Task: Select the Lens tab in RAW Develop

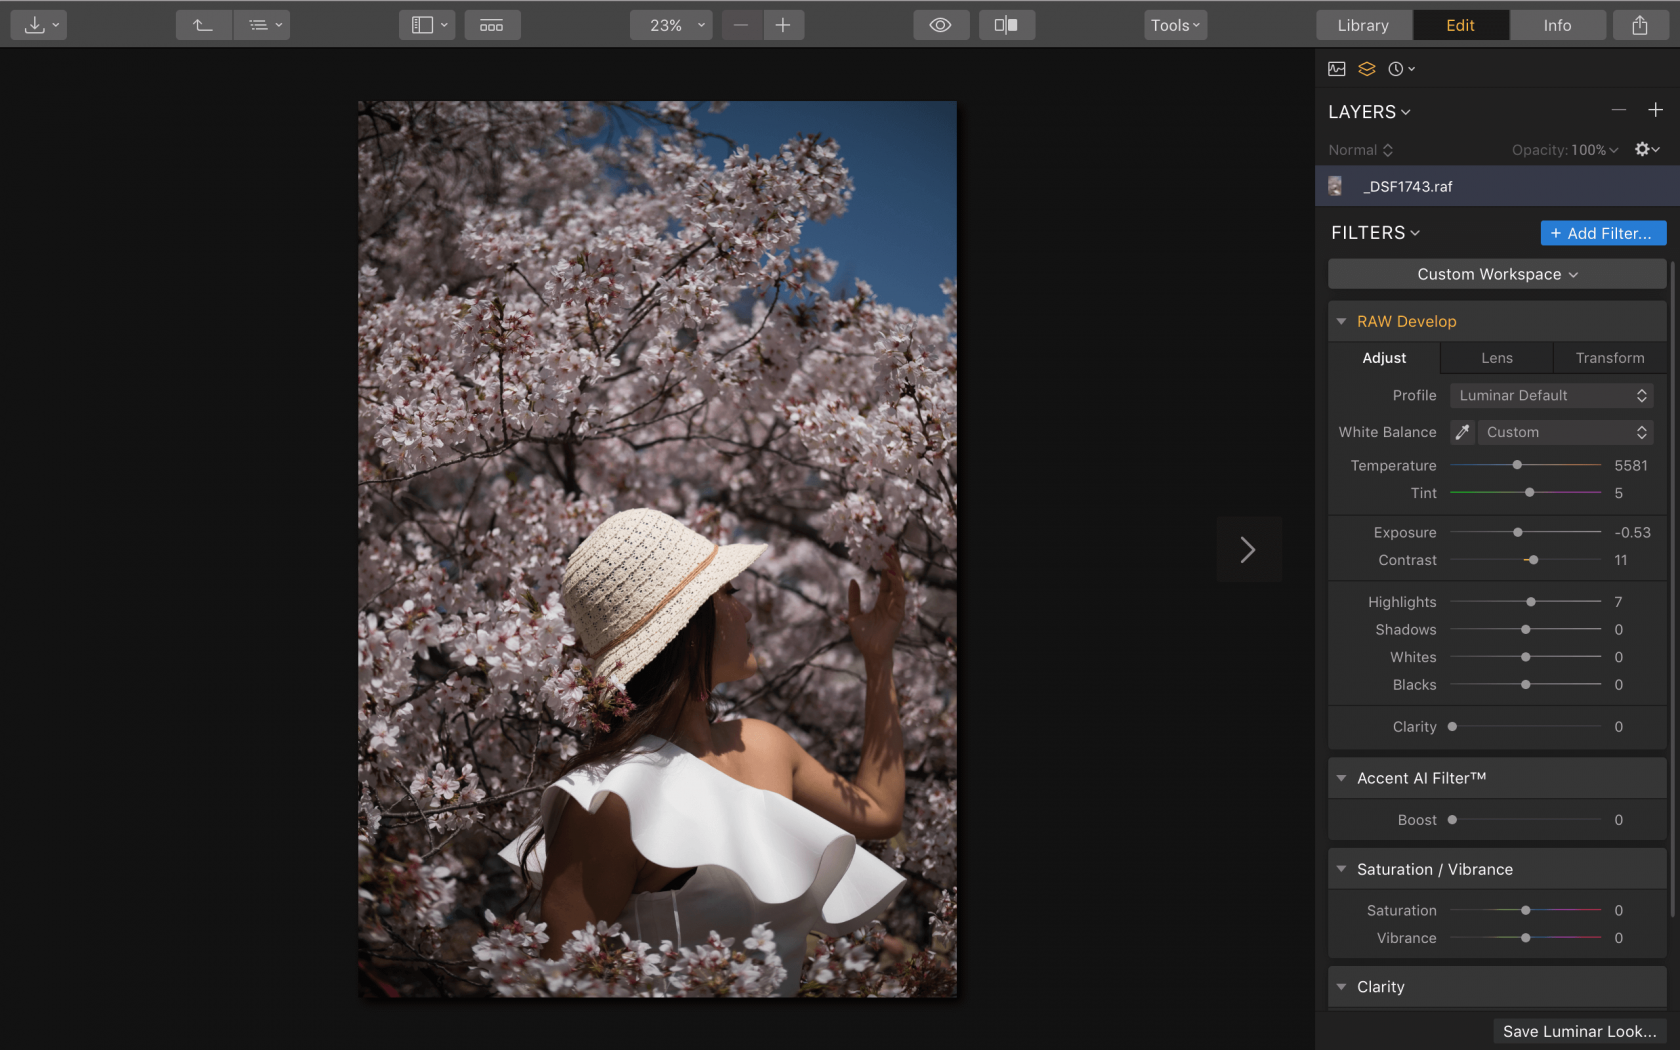Action: [1497, 358]
